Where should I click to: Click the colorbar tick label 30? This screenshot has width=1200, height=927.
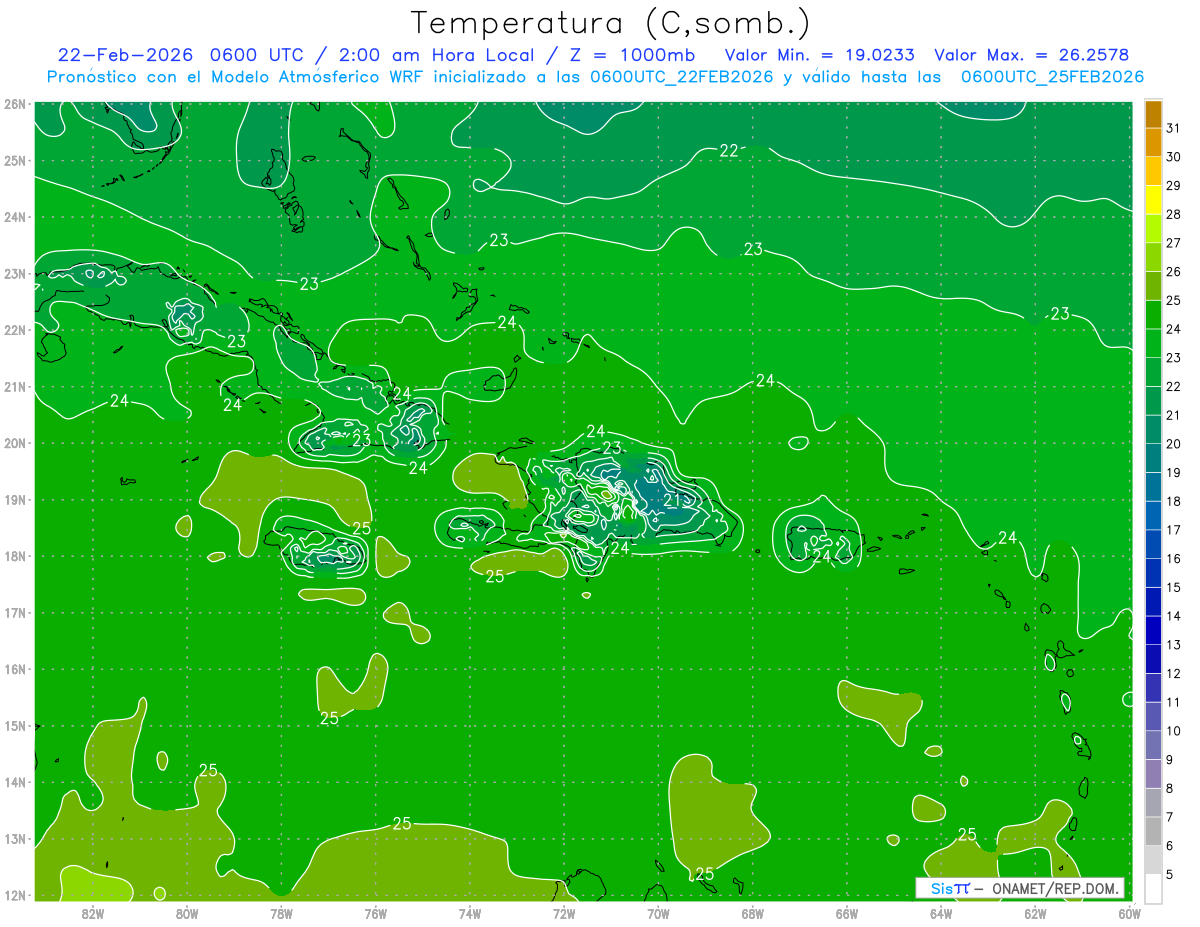pos(1174,157)
